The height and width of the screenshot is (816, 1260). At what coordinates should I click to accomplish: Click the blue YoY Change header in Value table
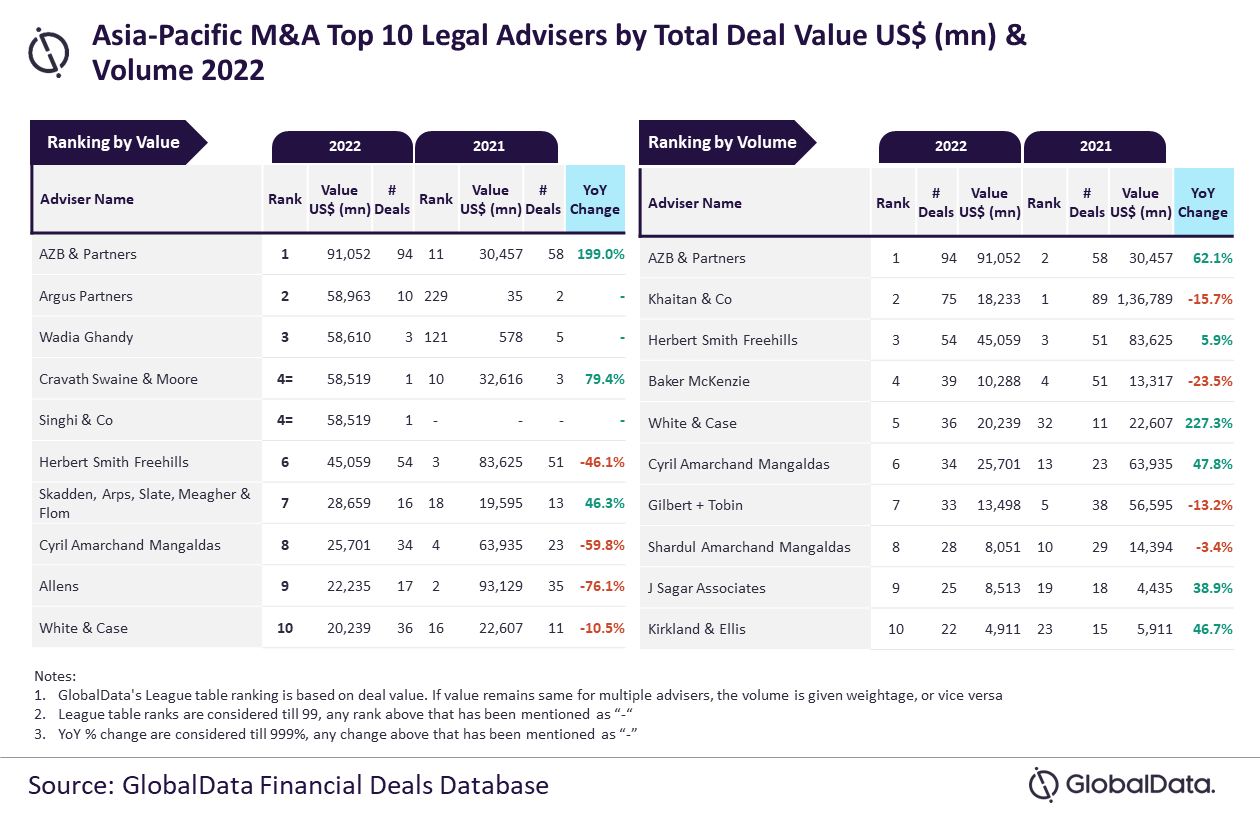(x=595, y=199)
